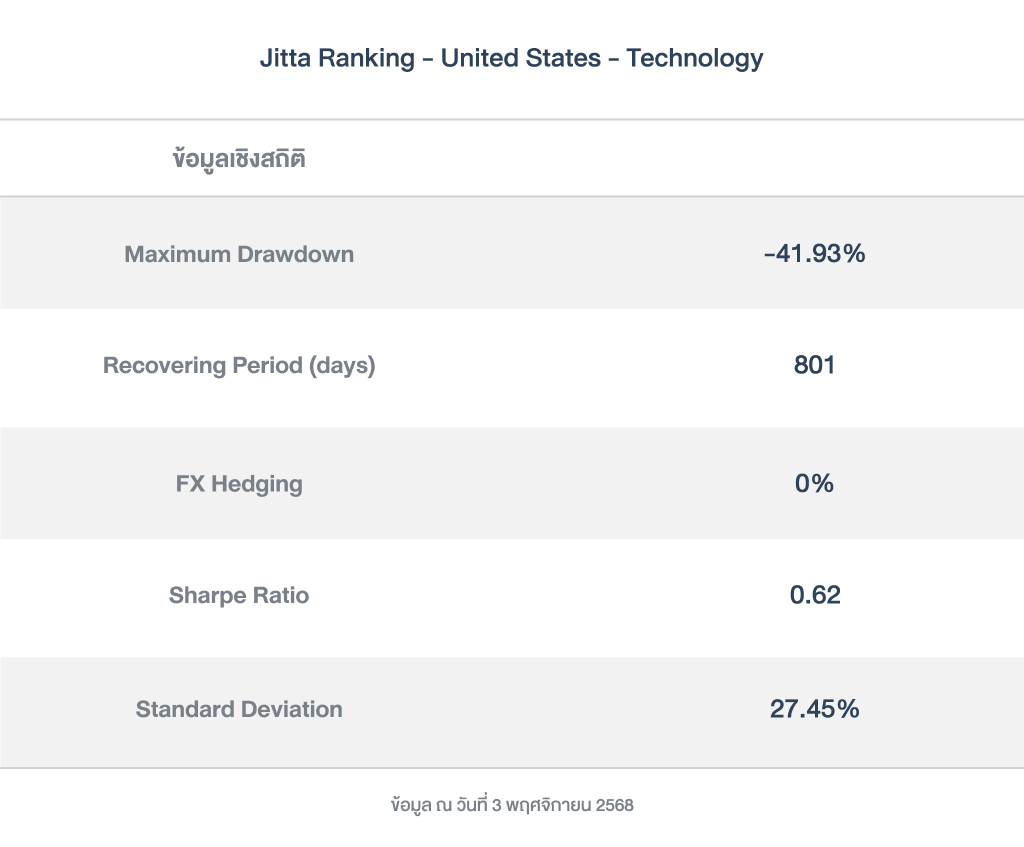
Task: Select the 27.45% standard deviation value
Action: tap(814, 710)
